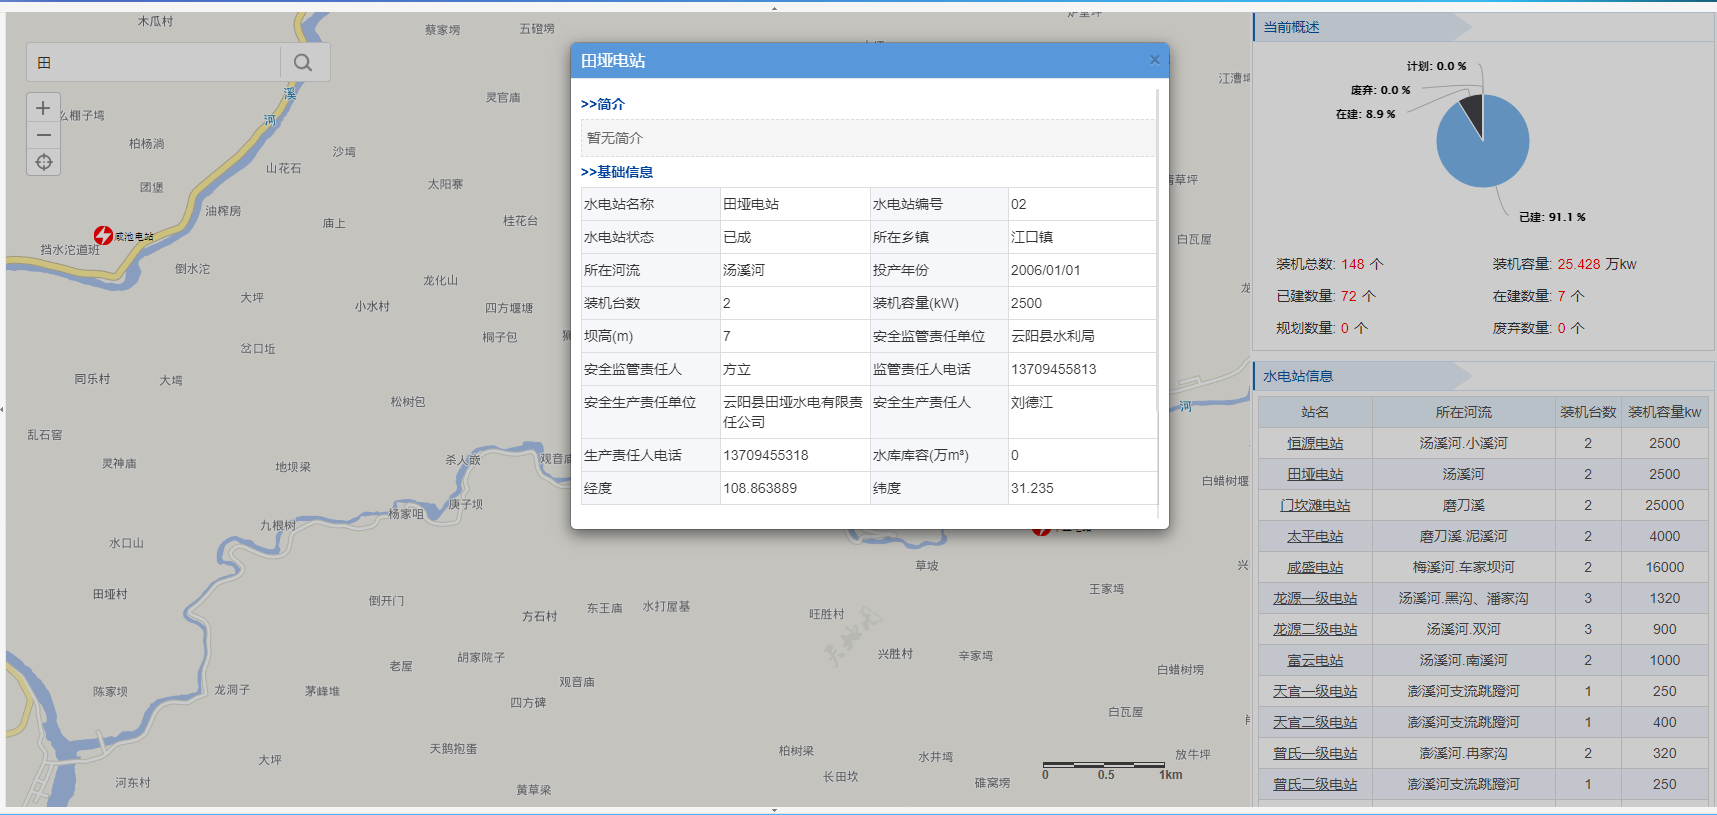Collapse the bottom panel via arrow handle
This screenshot has height=815, width=1717.
pos(774,810)
